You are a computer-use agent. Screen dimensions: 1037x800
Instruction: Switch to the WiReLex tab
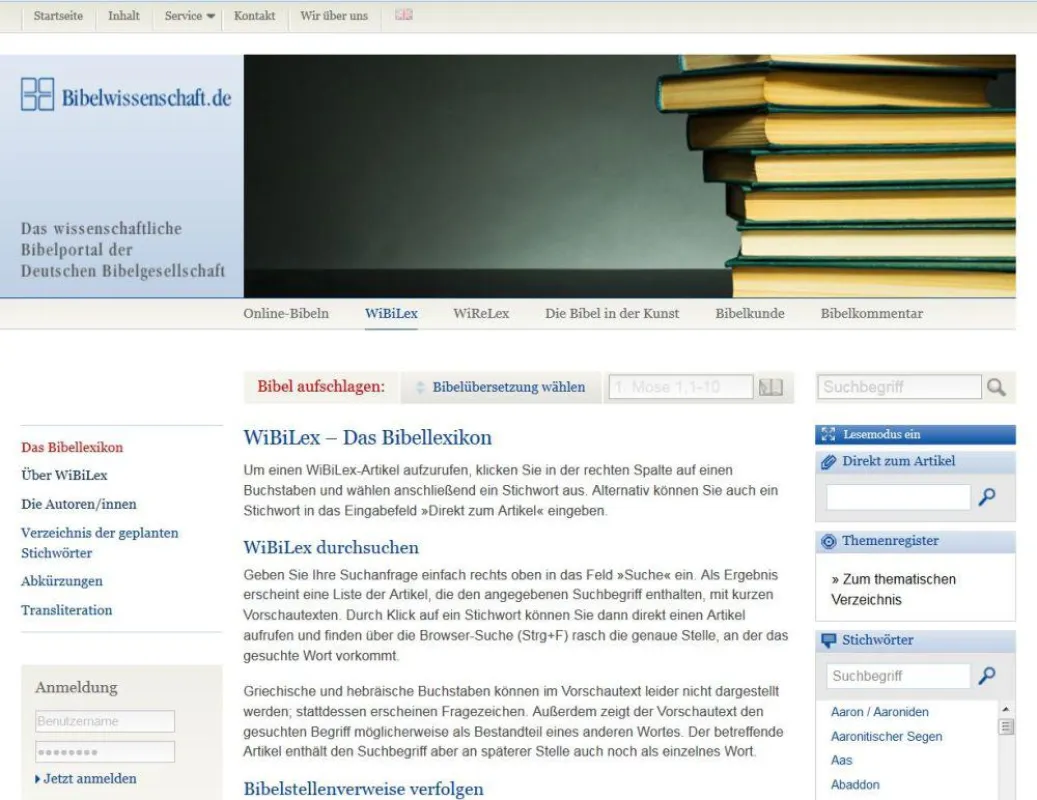point(481,313)
